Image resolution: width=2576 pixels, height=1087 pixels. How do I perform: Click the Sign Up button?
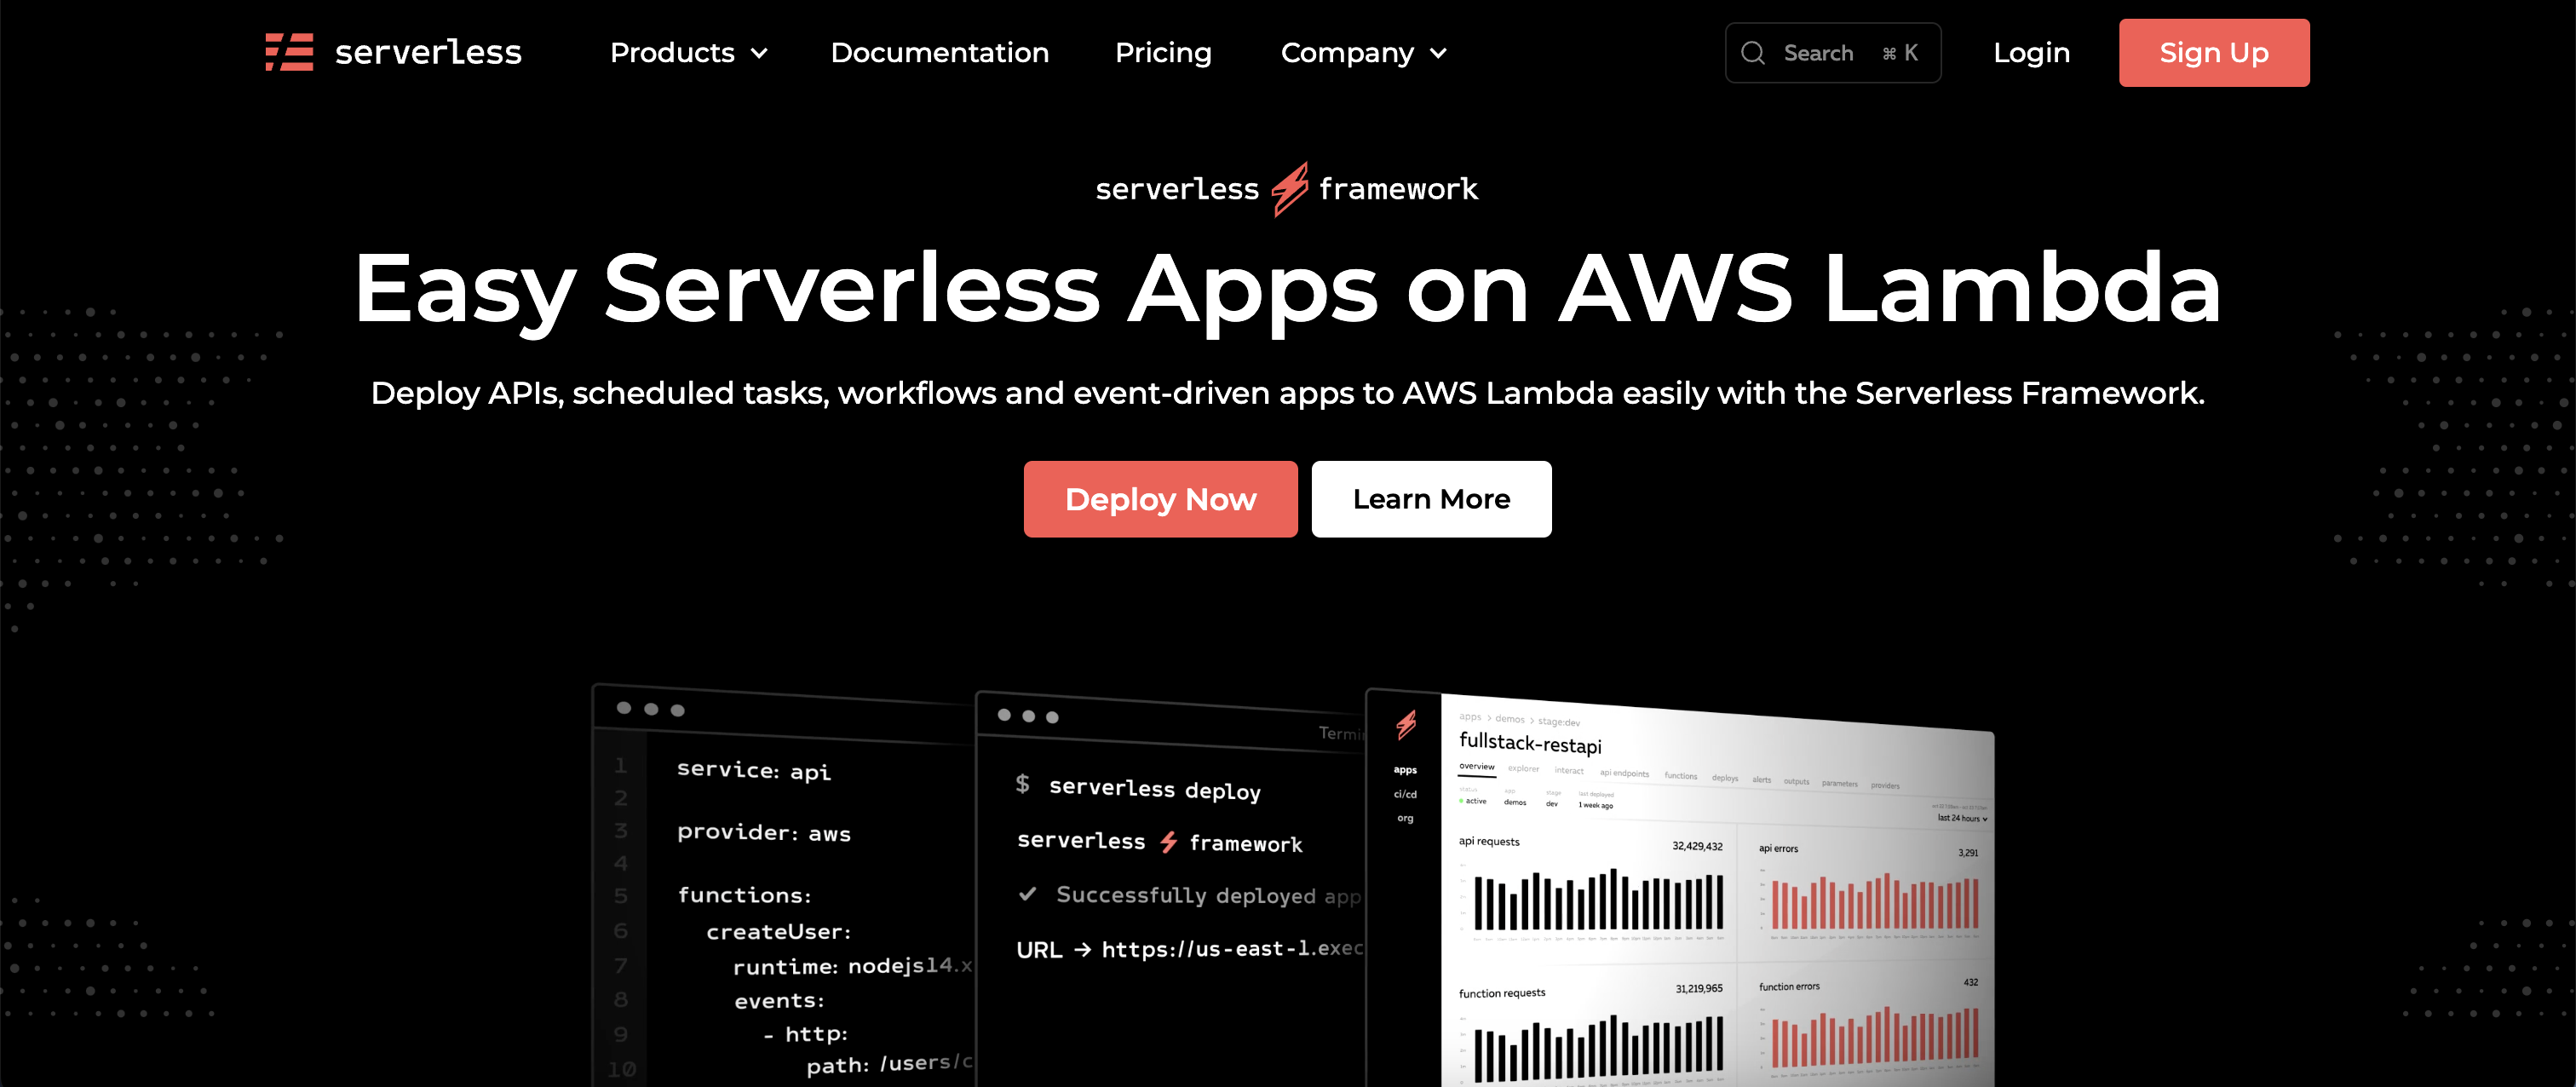[x=2213, y=52]
